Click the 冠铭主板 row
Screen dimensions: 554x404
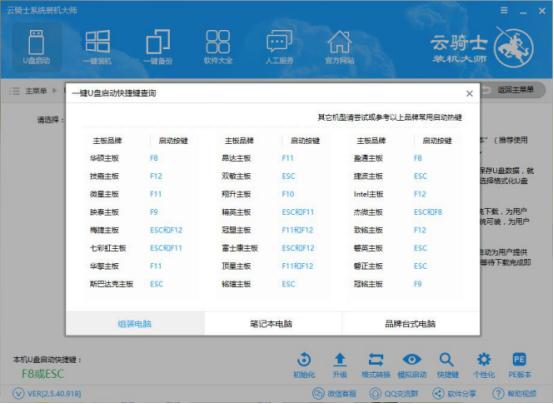pyautogui.click(x=404, y=284)
